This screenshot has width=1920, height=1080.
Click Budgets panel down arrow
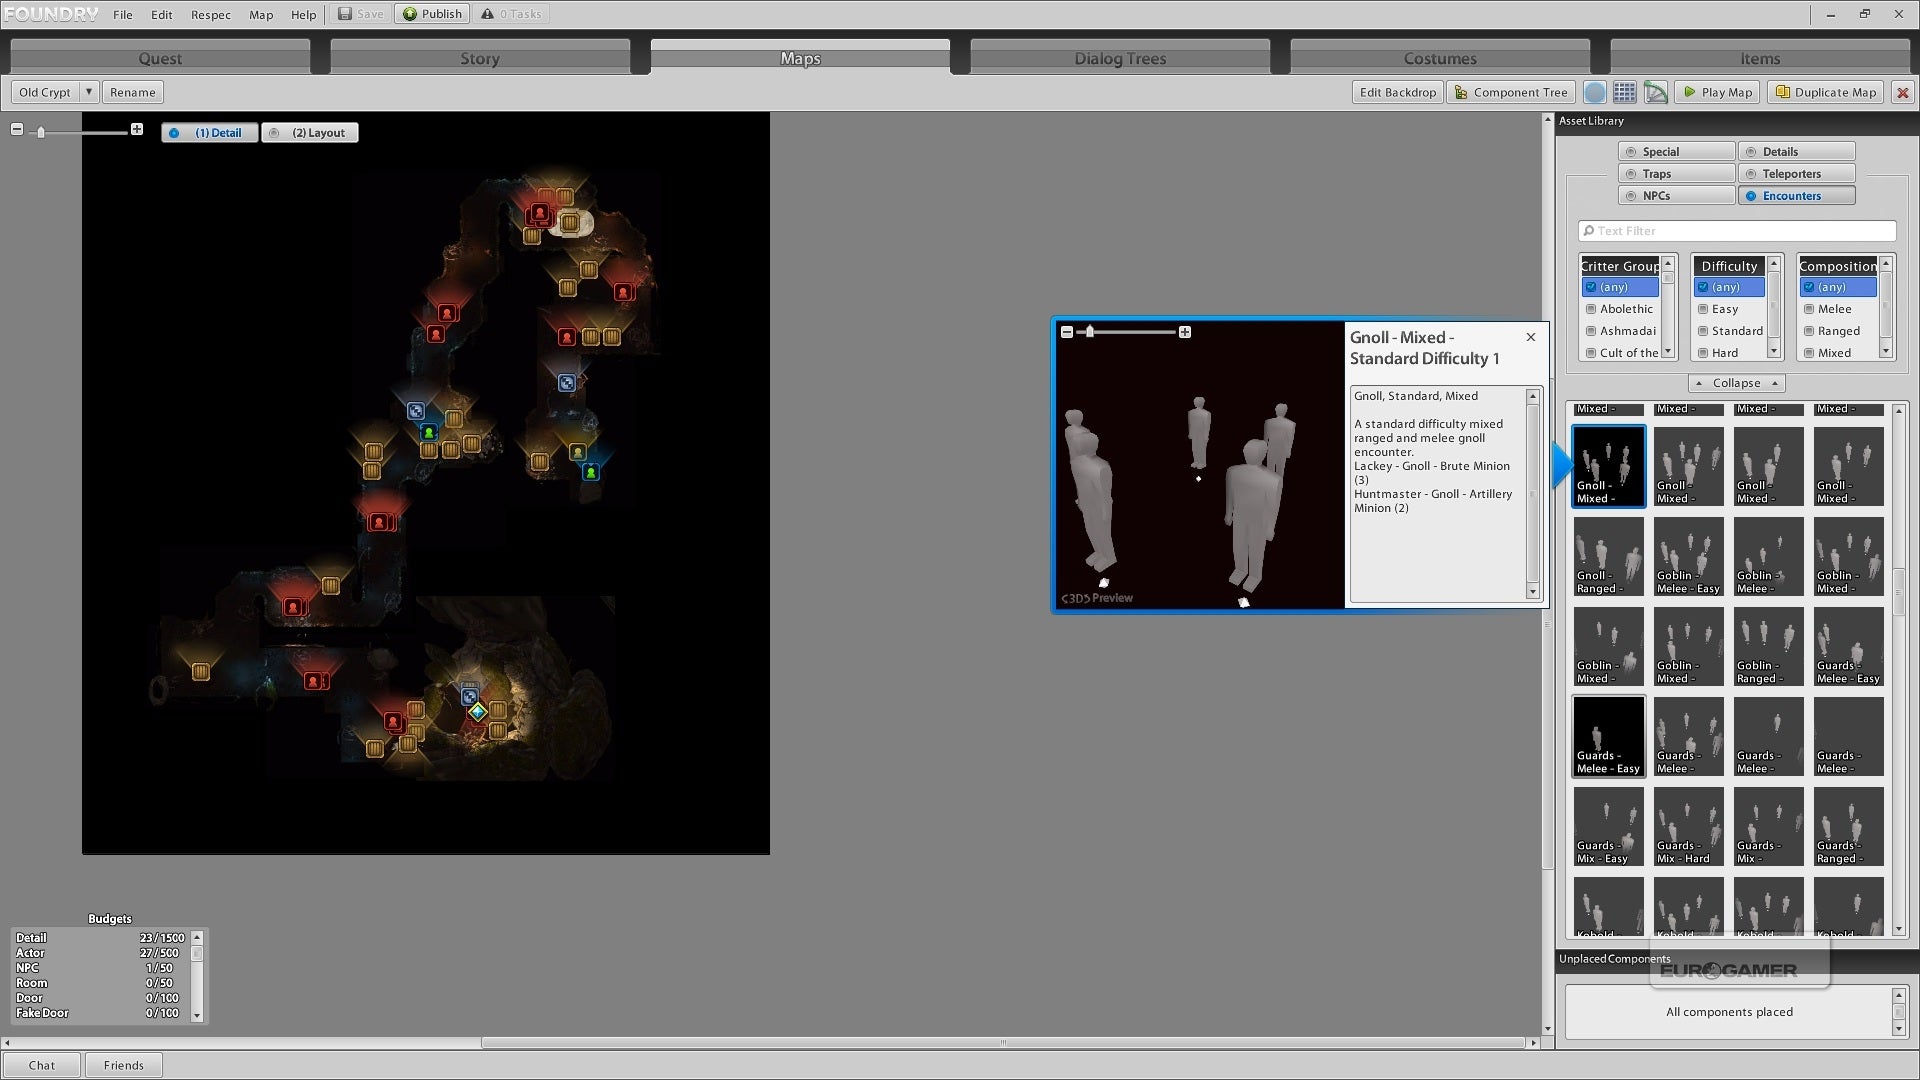tap(197, 1016)
